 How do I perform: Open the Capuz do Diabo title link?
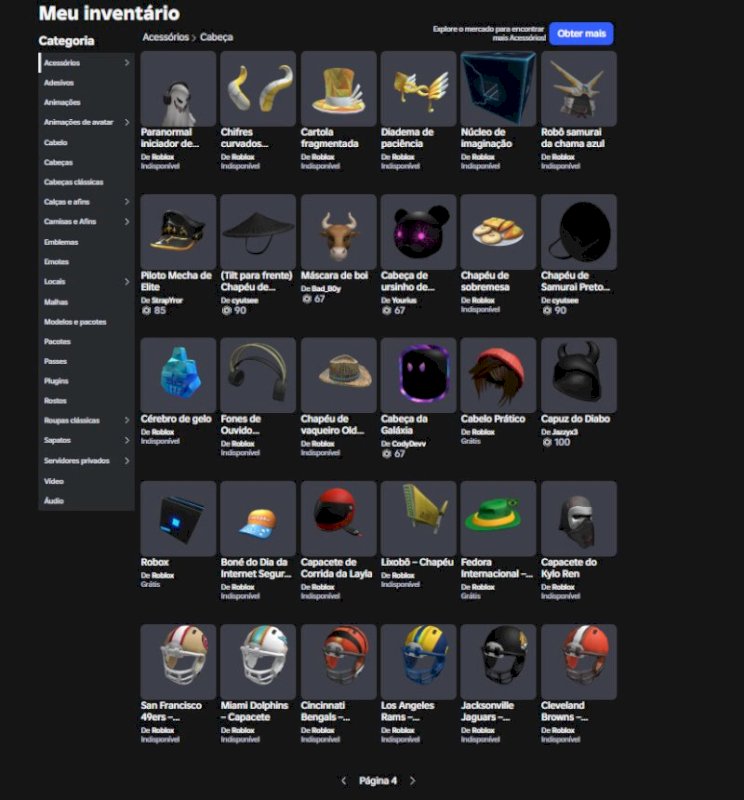(x=575, y=419)
